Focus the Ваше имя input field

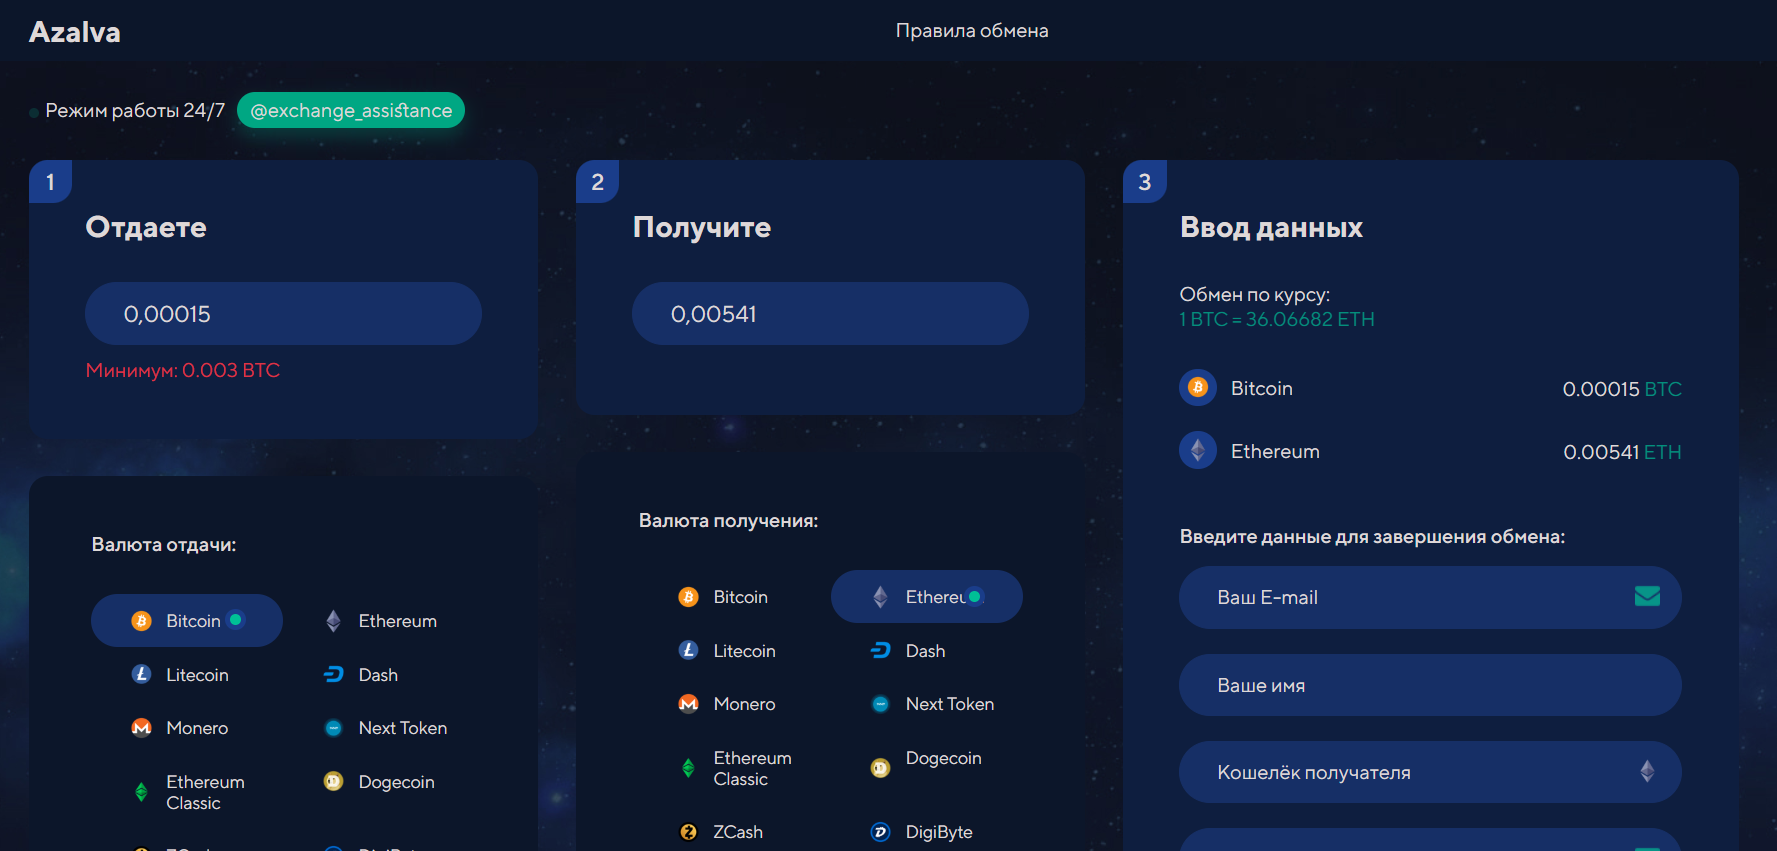click(x=1429, y=685)
